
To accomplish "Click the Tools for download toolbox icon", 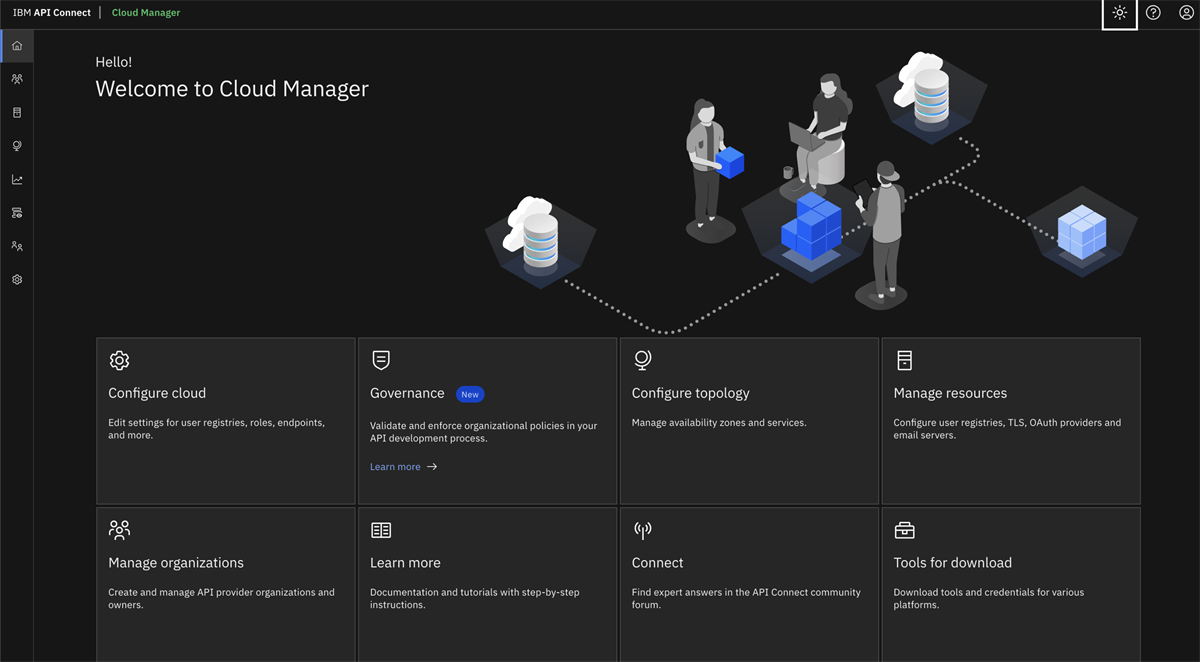I will click(904, 530).
